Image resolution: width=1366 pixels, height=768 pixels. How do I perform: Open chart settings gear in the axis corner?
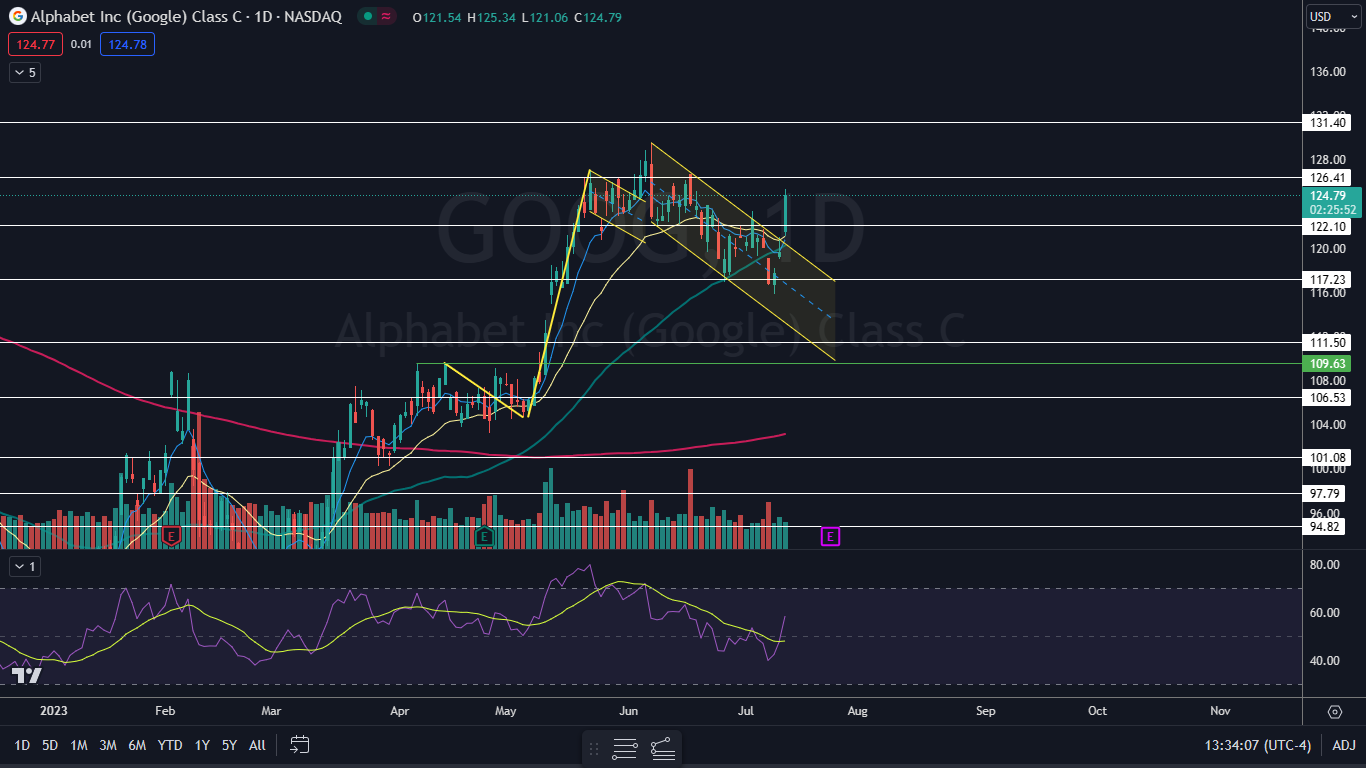[1335, 712]
